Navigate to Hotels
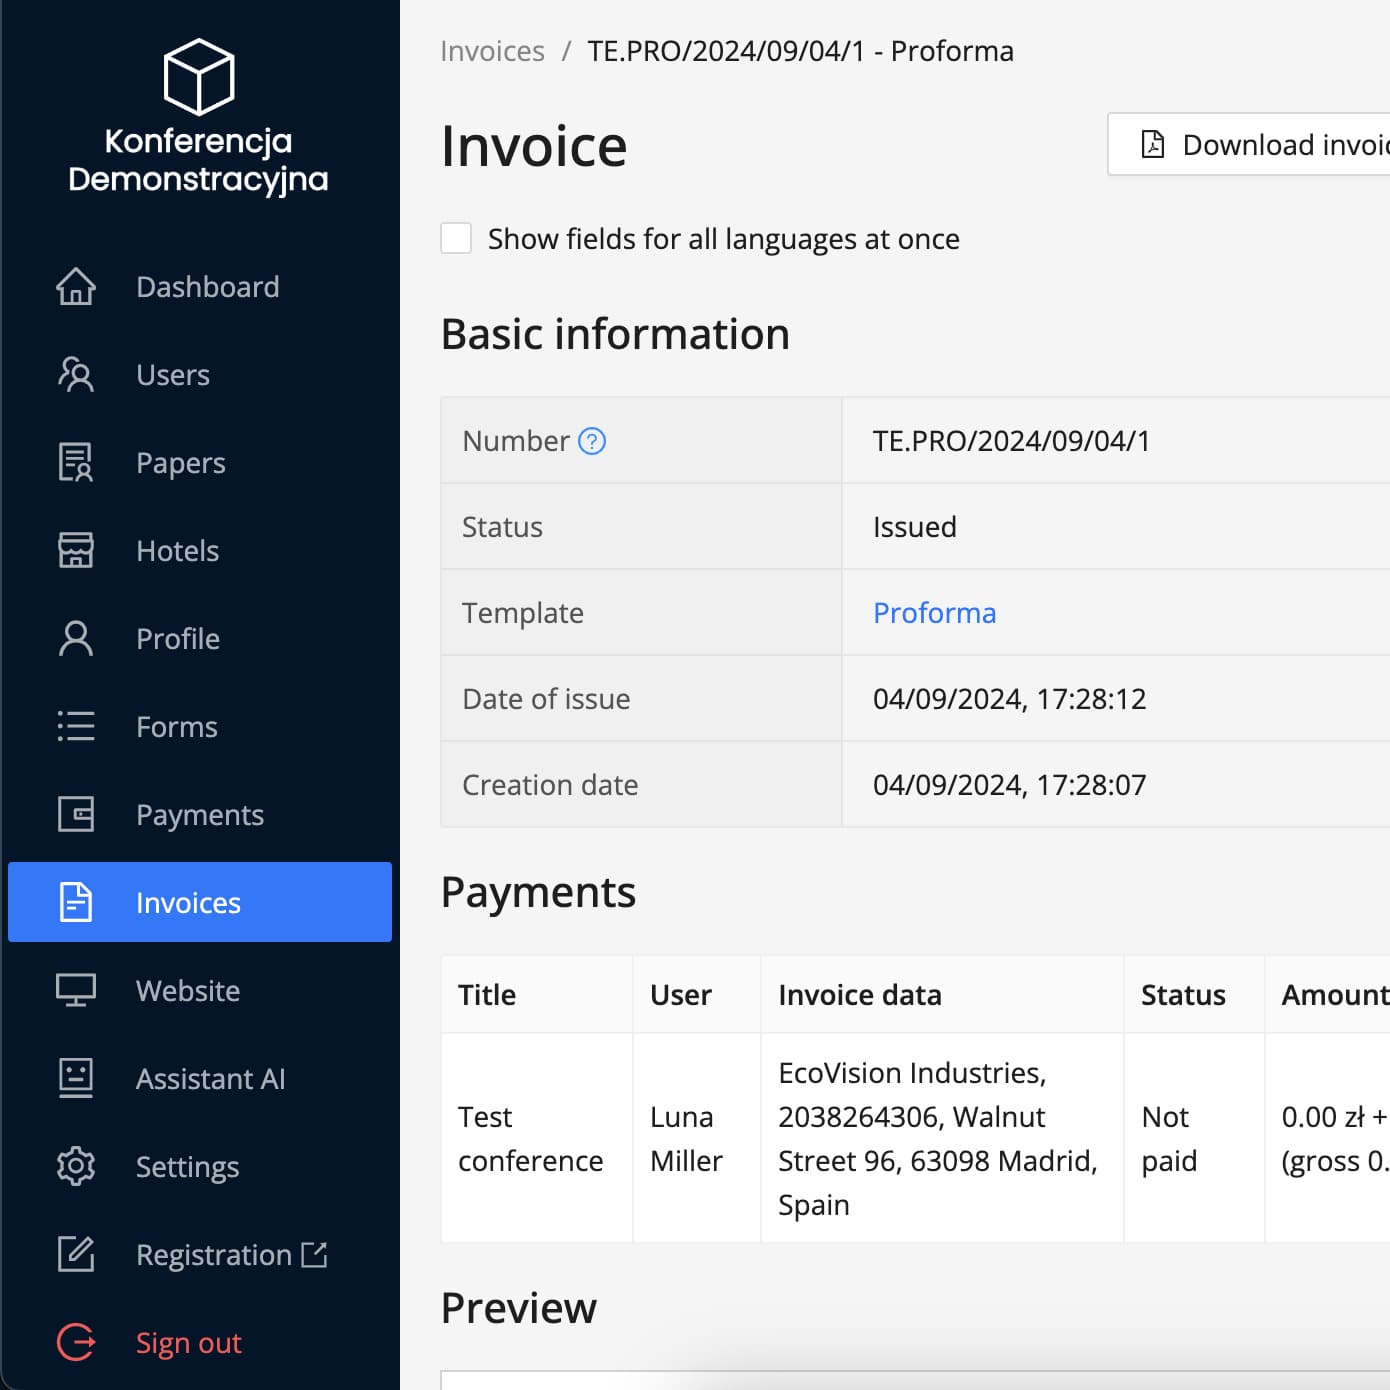This screenshot has width=1390, height=1390. click(200, 551)
